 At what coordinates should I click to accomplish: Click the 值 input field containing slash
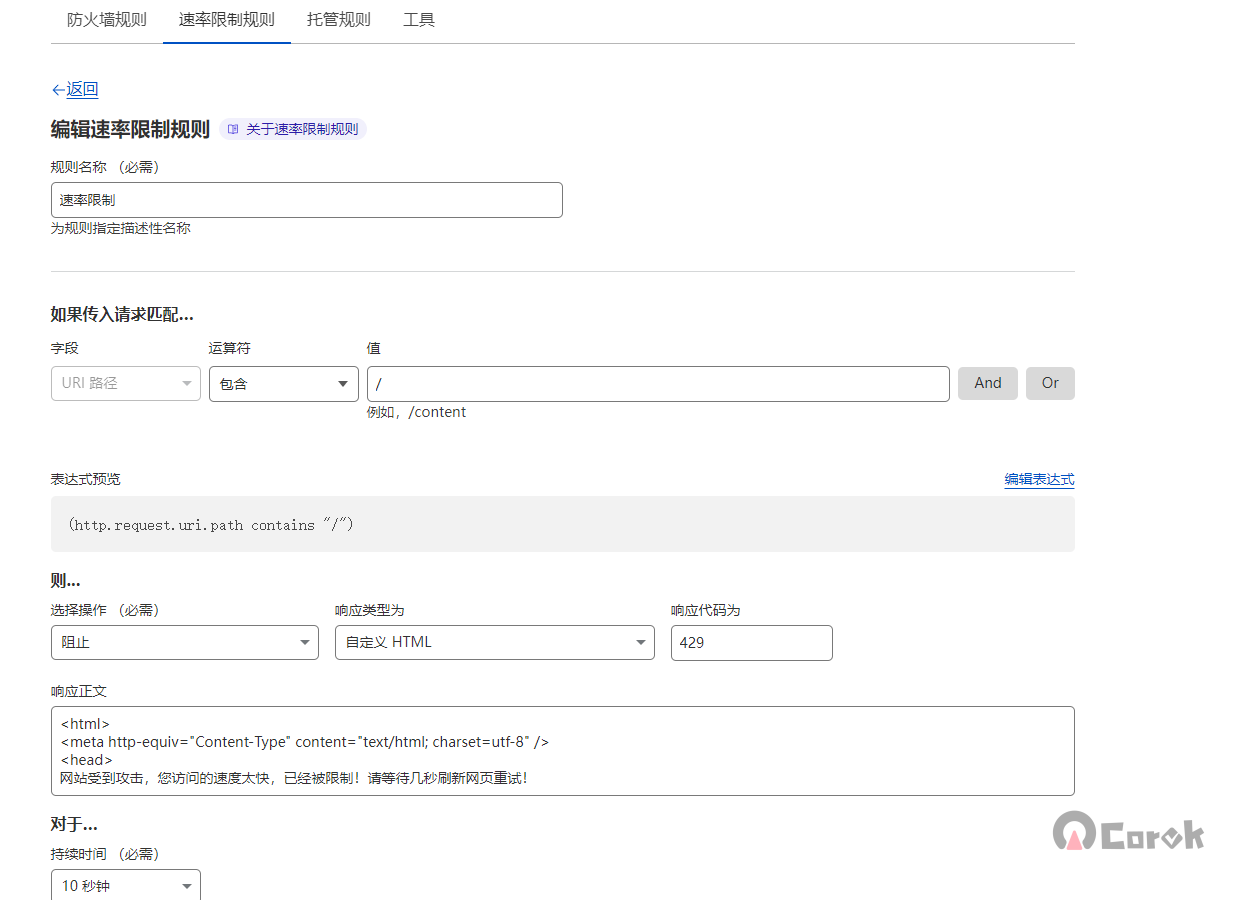click(x=657, y=383)
